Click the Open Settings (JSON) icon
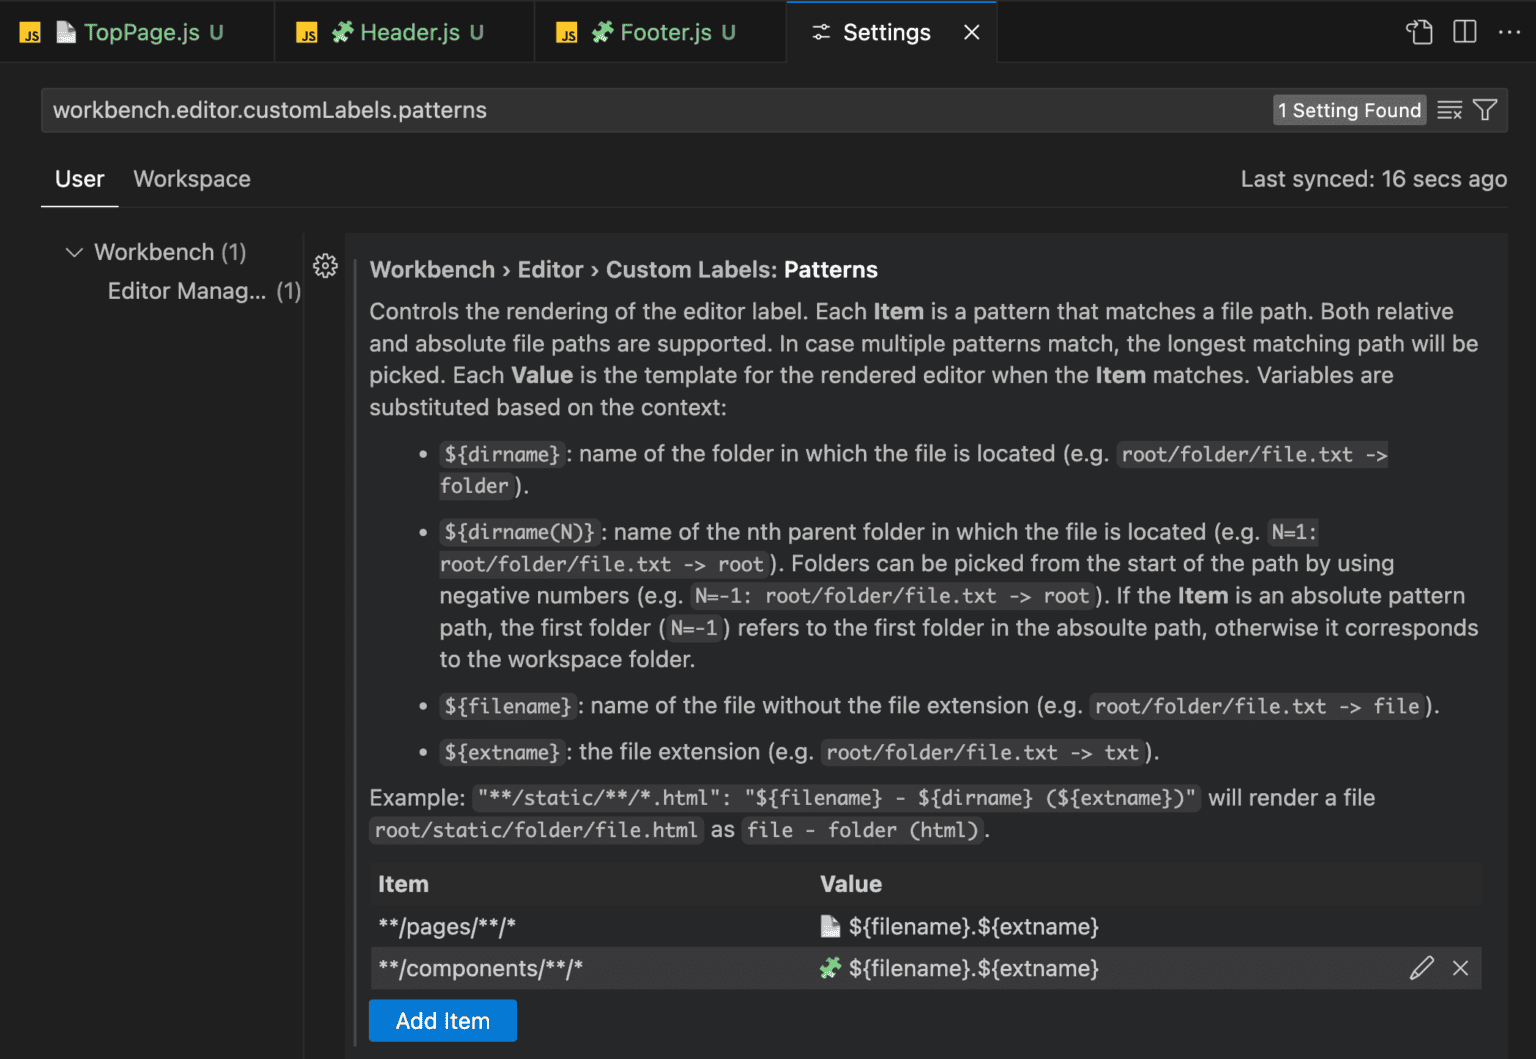 [1419, 32]
